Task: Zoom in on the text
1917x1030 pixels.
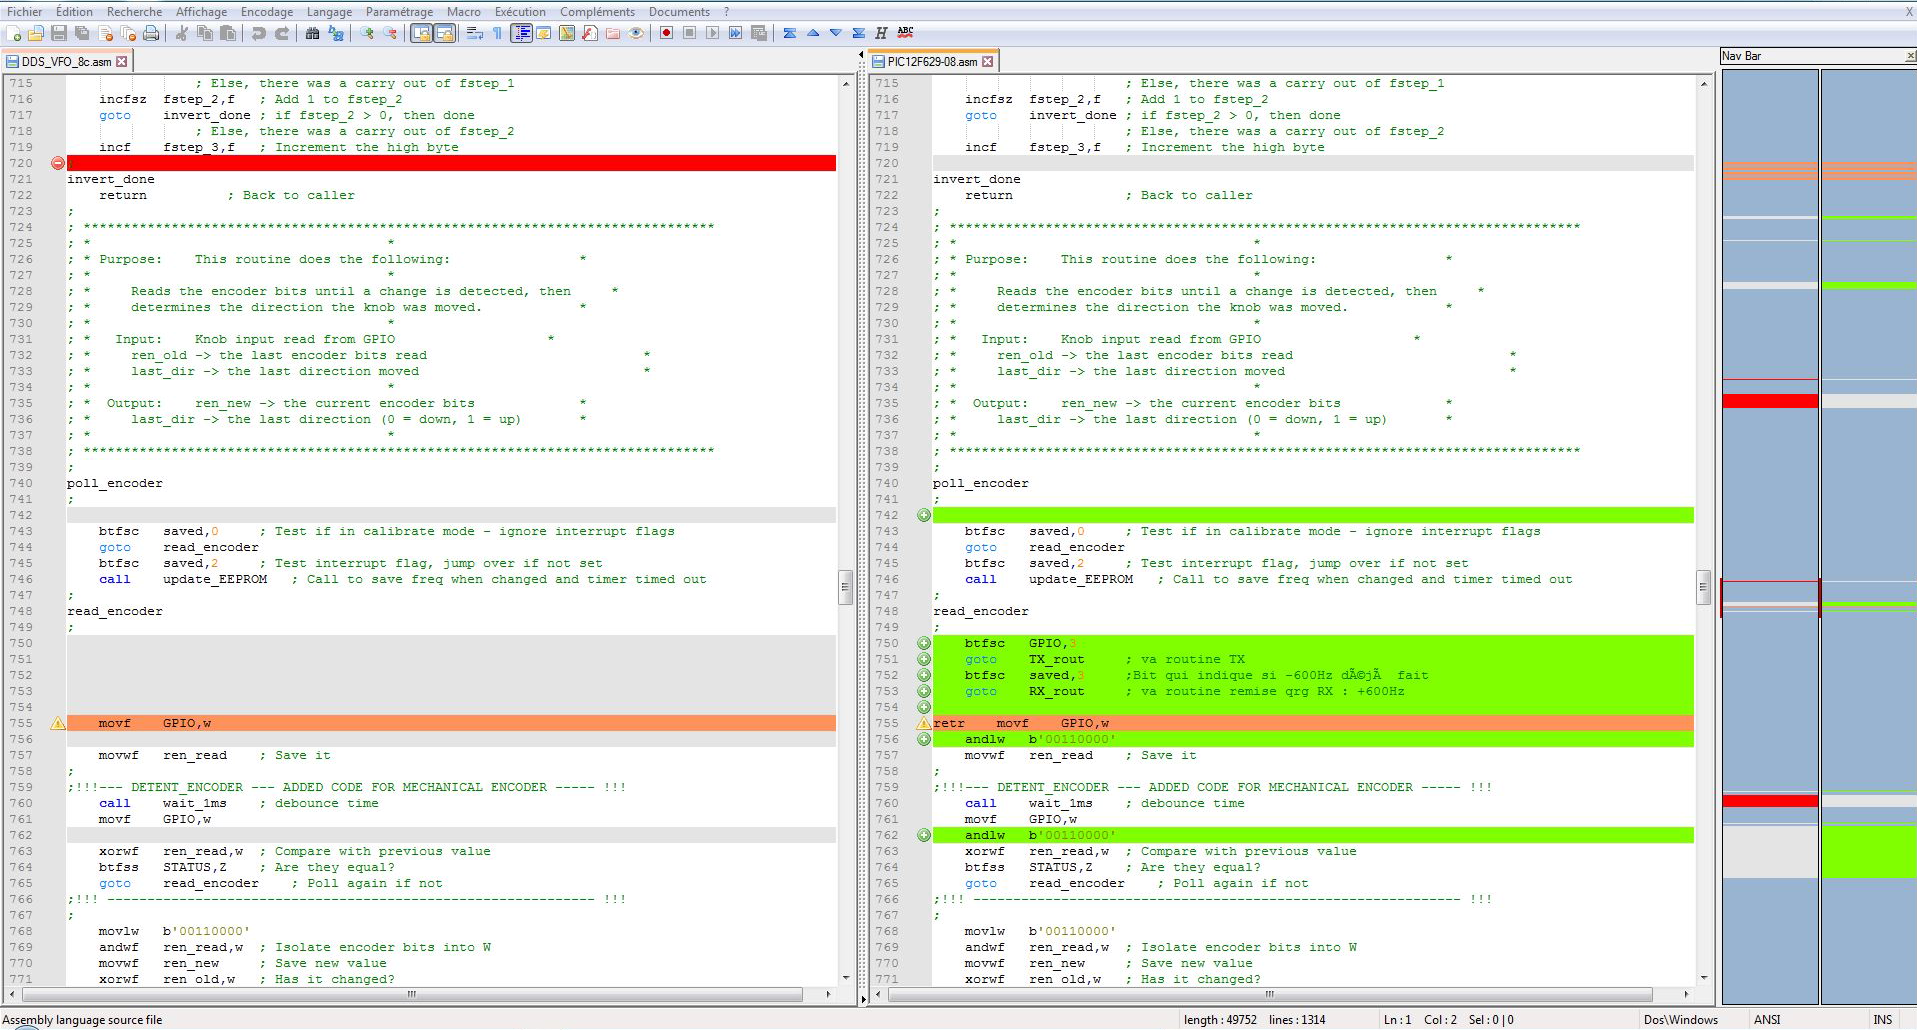Action: pos(365,33)
